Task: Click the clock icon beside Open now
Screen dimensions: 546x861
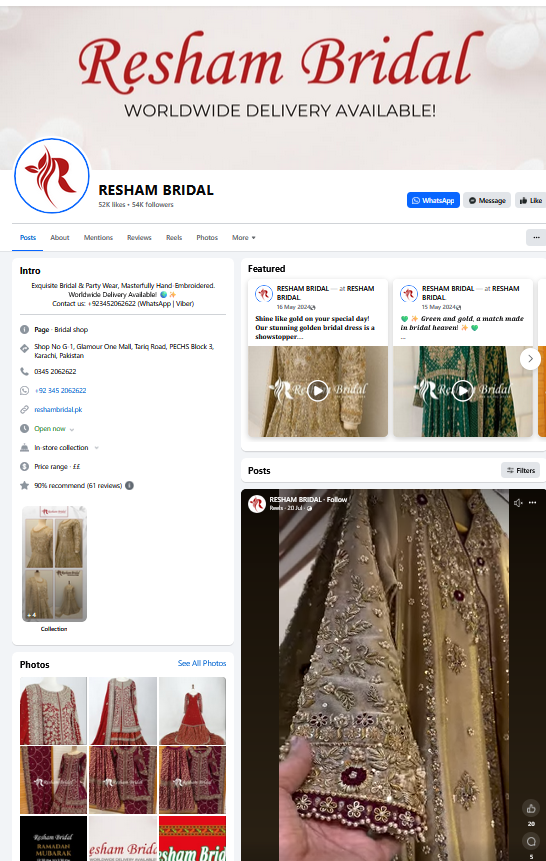Action: click(24, 428)
